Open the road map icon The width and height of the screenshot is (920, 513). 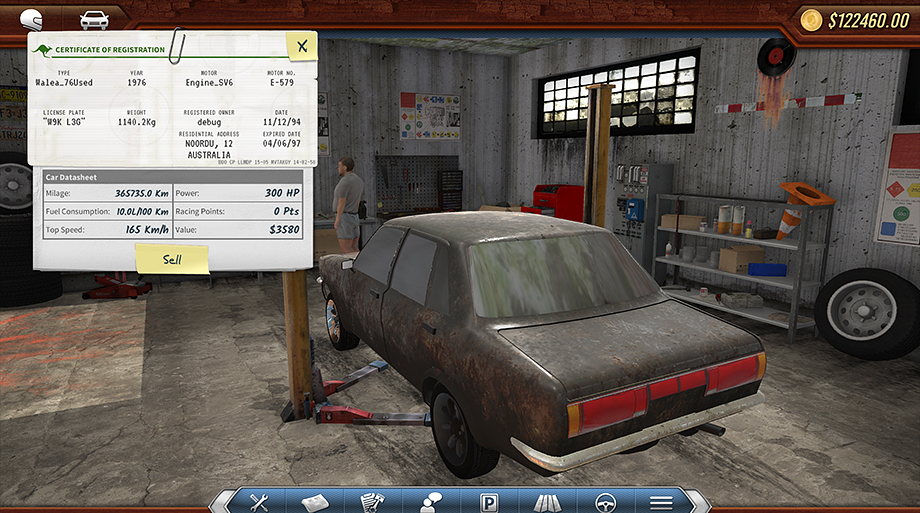click(x=547, y=502)
